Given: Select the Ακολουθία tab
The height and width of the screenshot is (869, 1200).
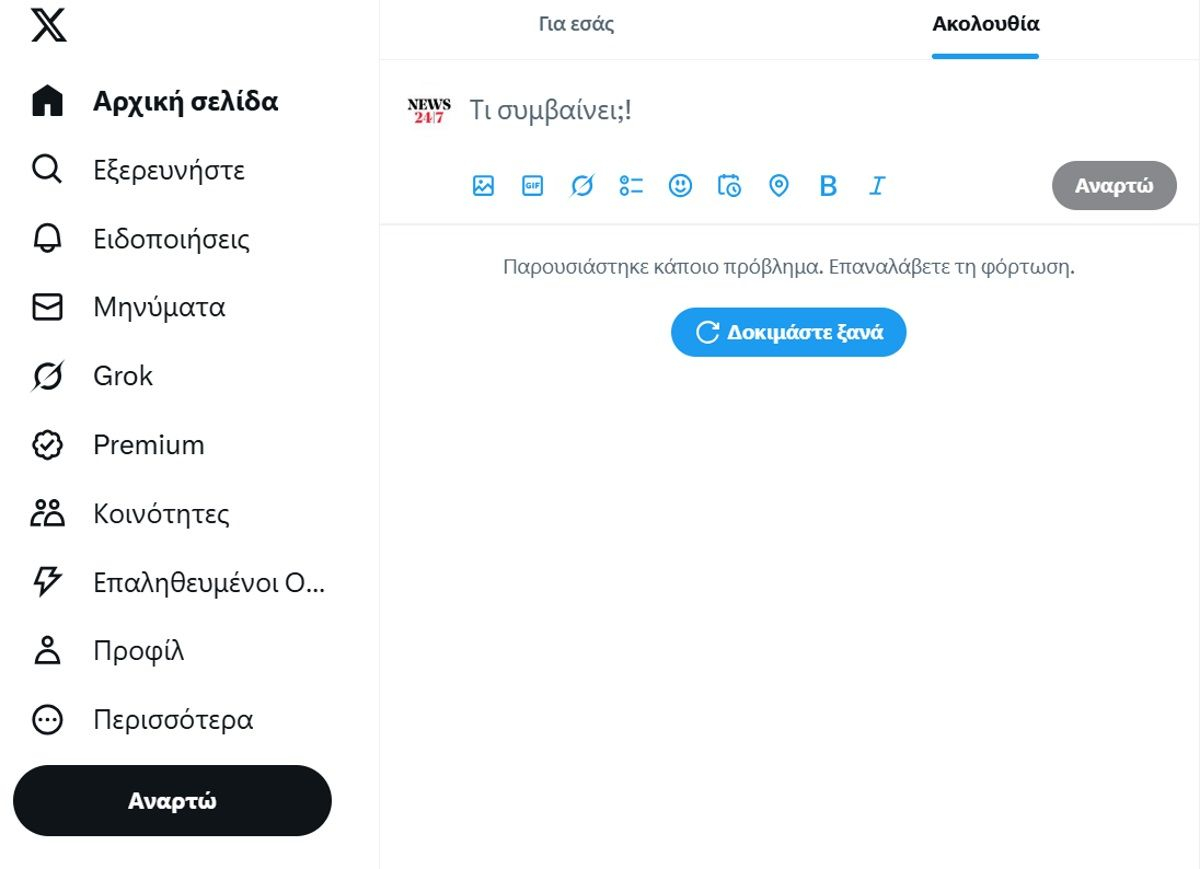Looking at the screenshot, I should [x=985, y=25].
